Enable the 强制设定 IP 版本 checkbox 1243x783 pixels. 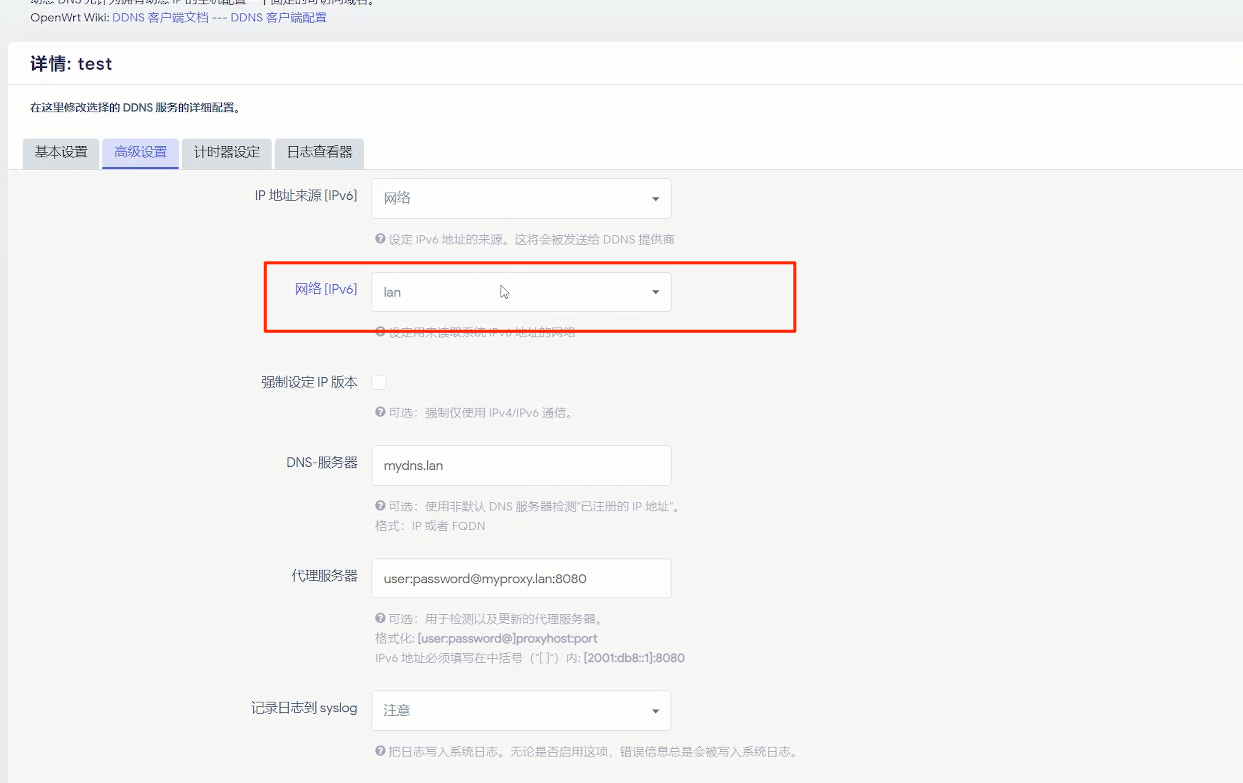379,382
